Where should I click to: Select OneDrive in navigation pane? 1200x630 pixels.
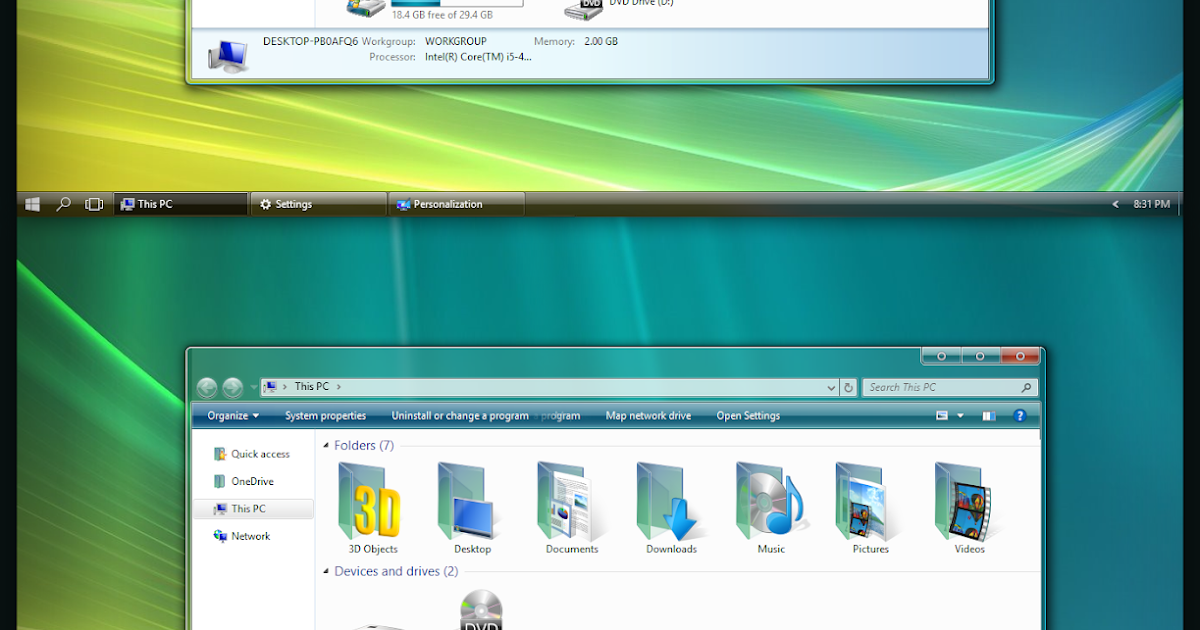click(x=244, y=481)
